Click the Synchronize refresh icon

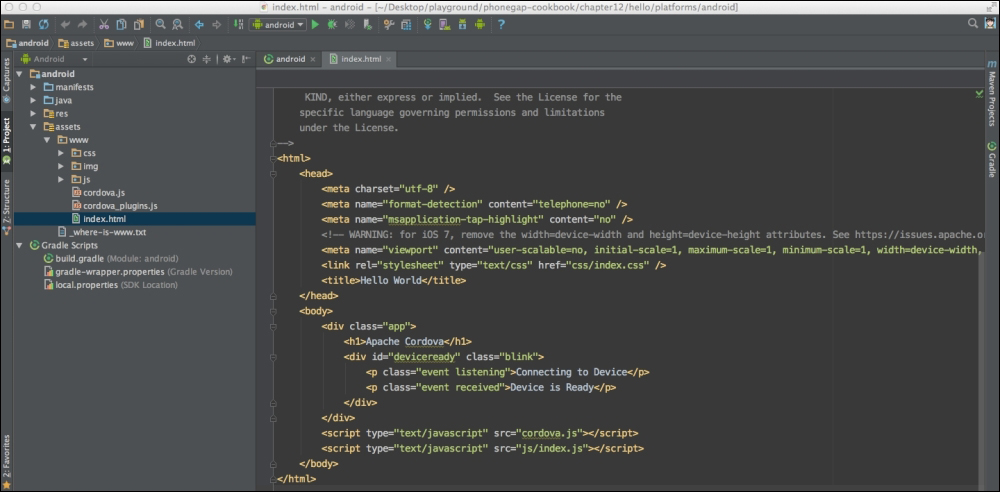[x=43, y=24]
